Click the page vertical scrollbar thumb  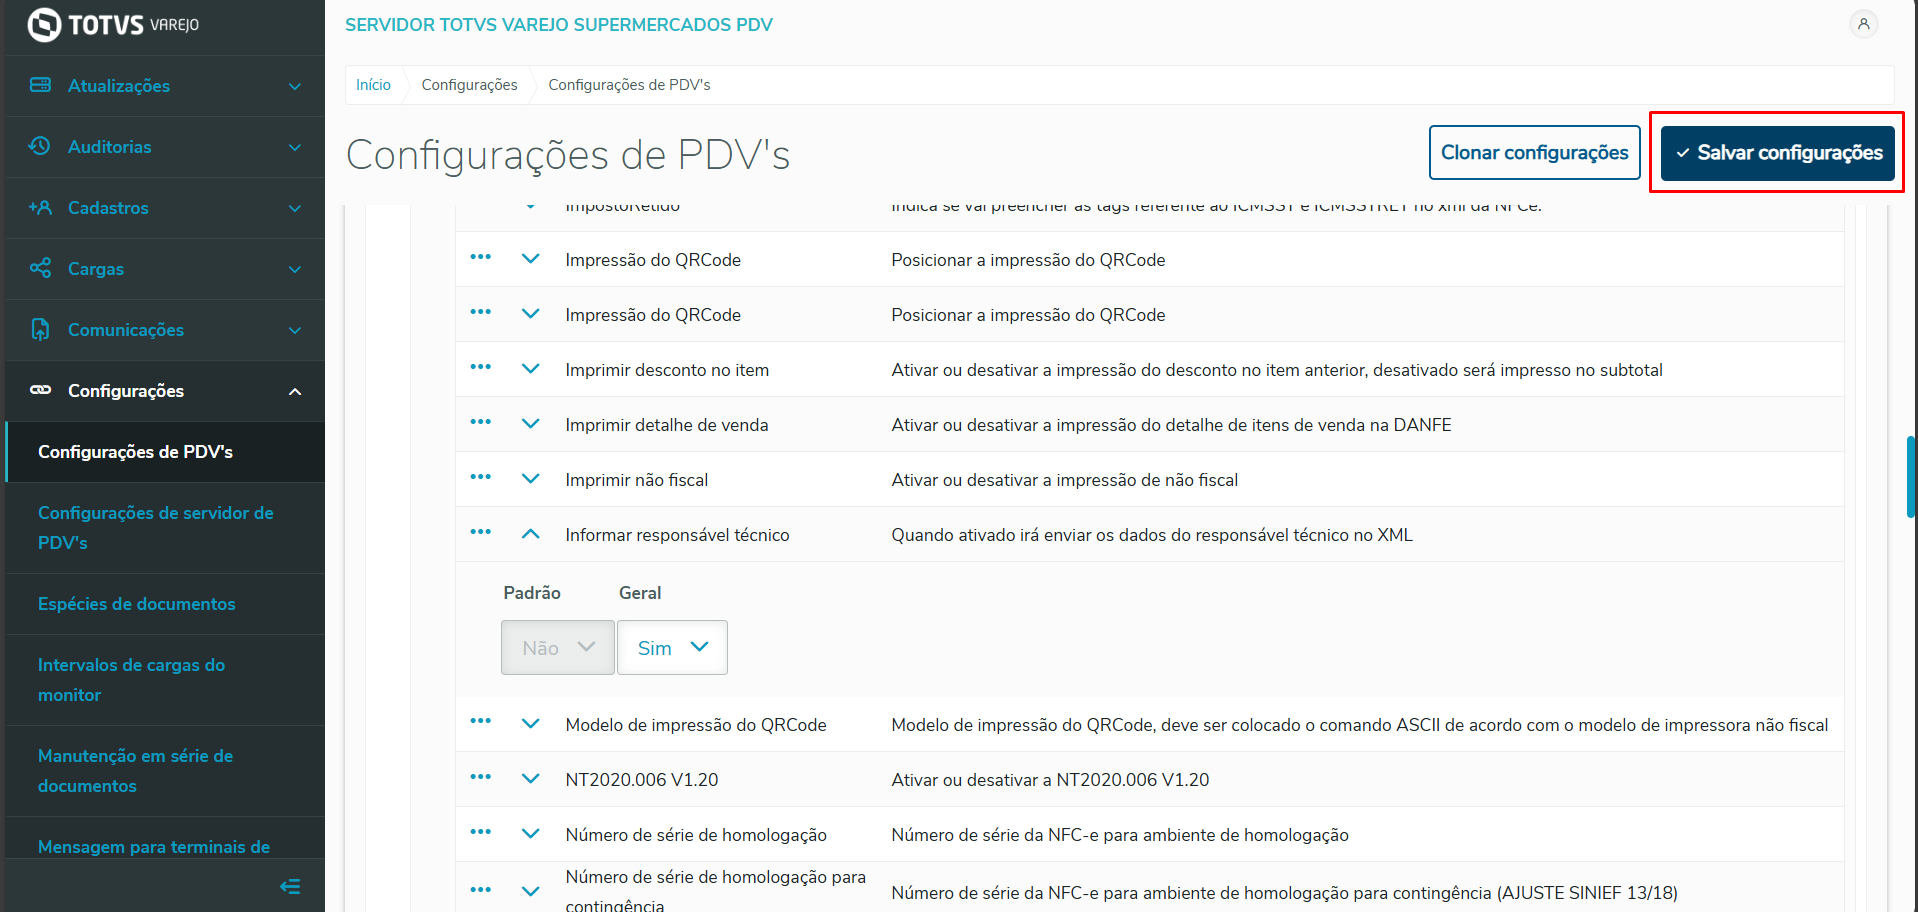pyautogui.click(x=1911, y=476)
